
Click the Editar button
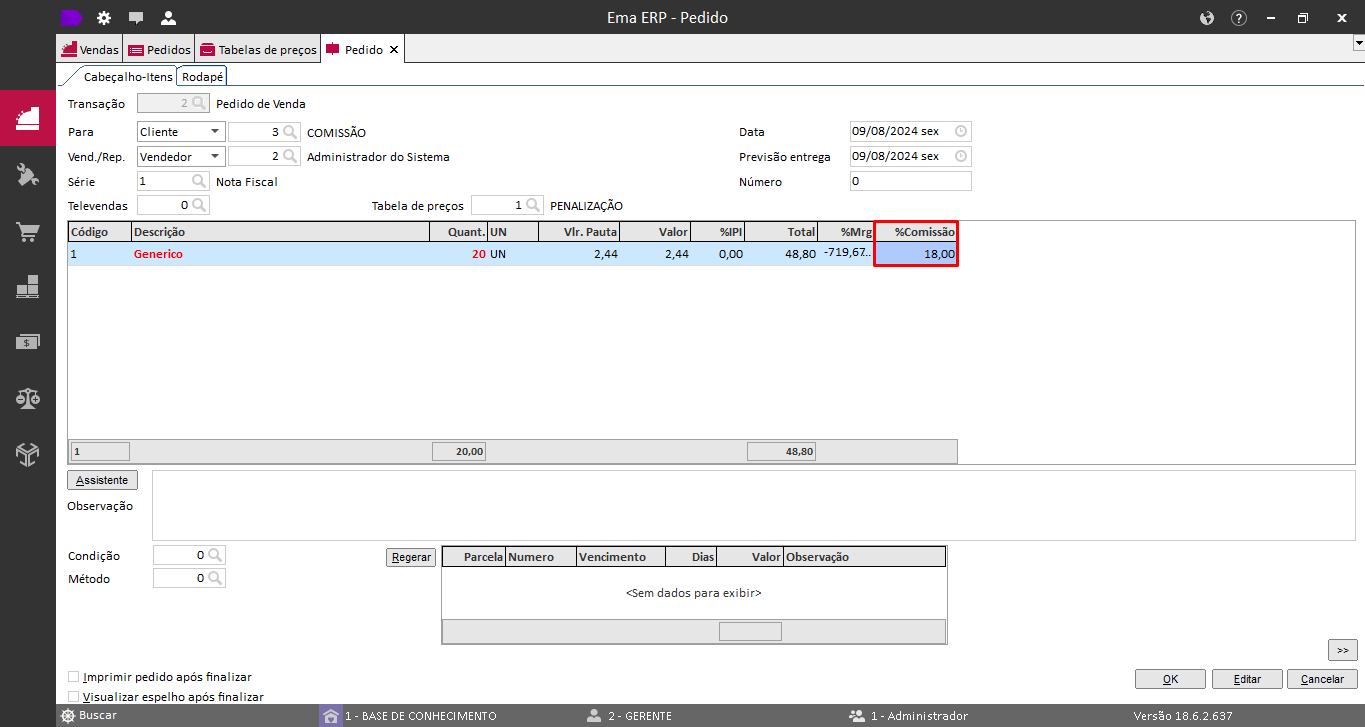pyautogui.click(x=1247, y=679)
